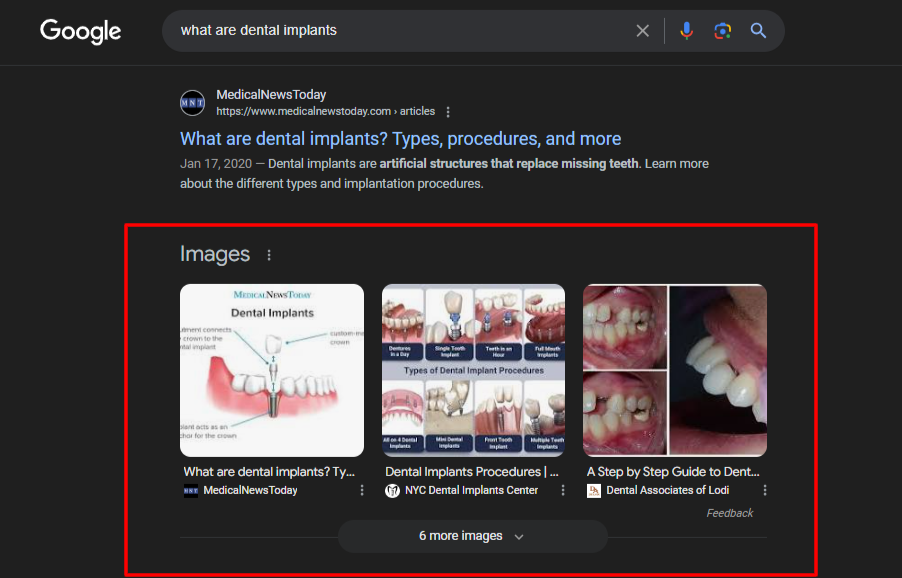The image size is (902, 578).
Task: Click the Images section heading
Action: tap(215, 254)
